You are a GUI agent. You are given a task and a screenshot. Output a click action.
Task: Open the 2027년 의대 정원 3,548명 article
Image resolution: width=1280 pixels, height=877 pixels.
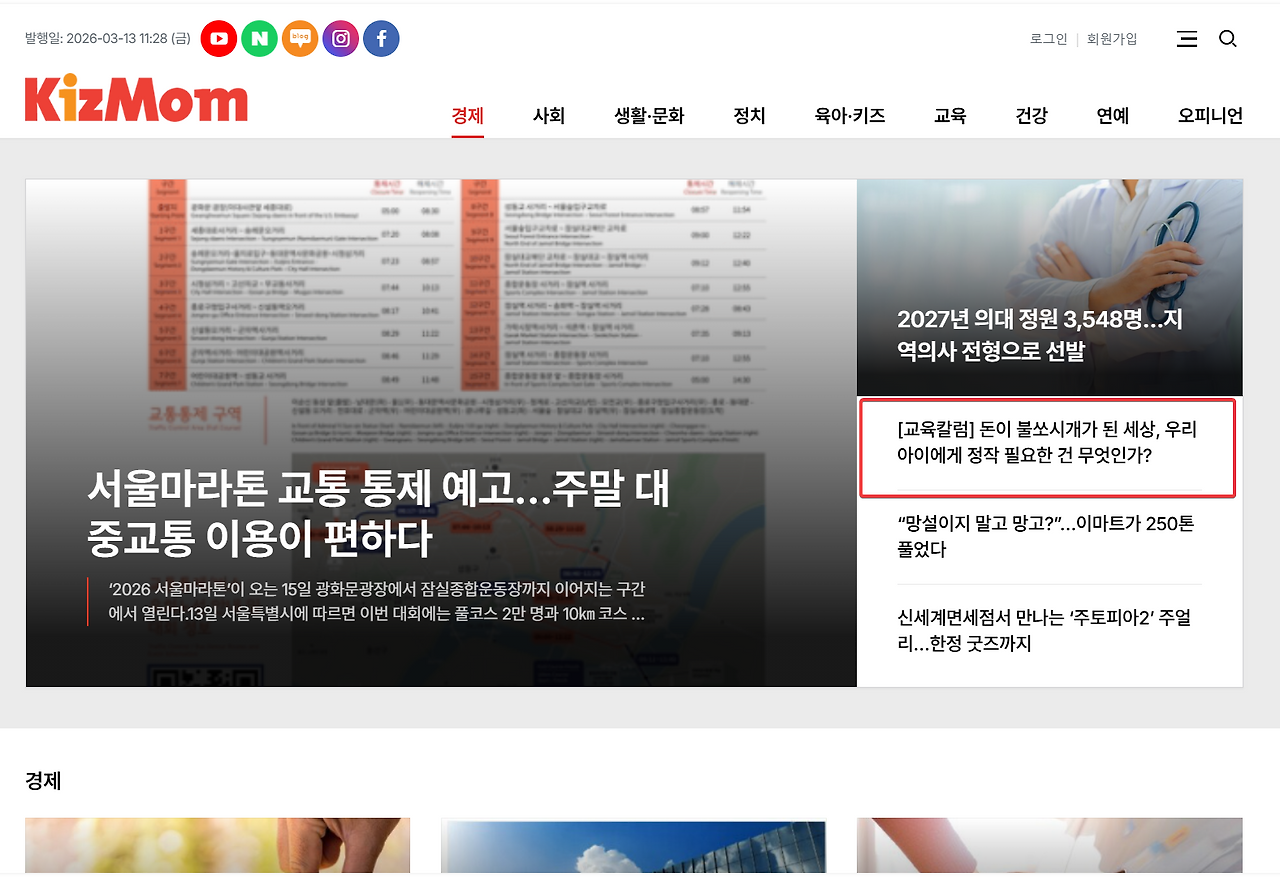pyautogui.click(x=1040, y=335)
